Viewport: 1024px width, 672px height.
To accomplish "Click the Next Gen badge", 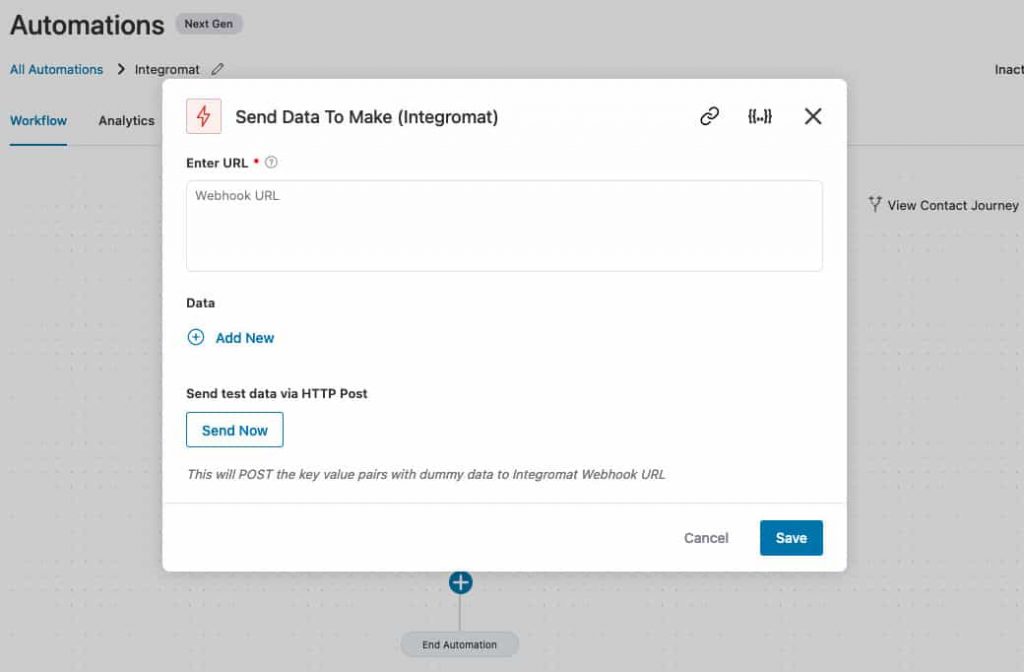I will 208,24.
